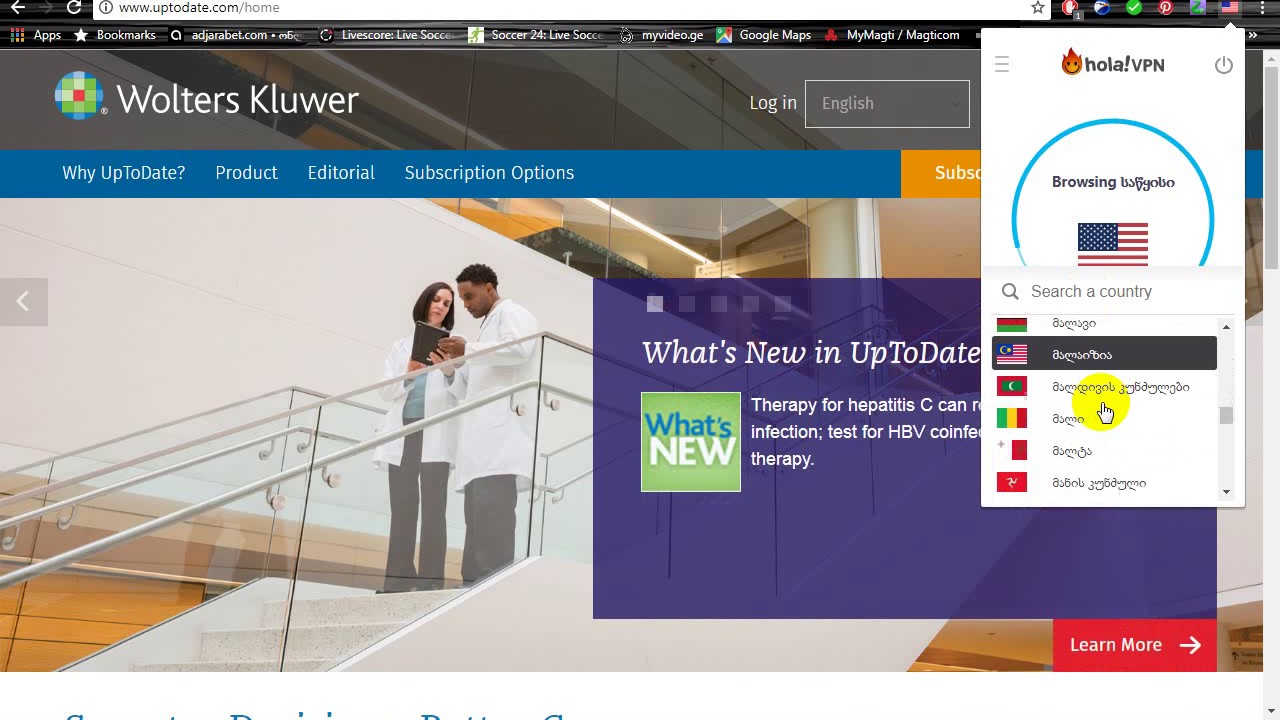Go back using the browser back arrow
1280x720 pixels.
point(17,7)
